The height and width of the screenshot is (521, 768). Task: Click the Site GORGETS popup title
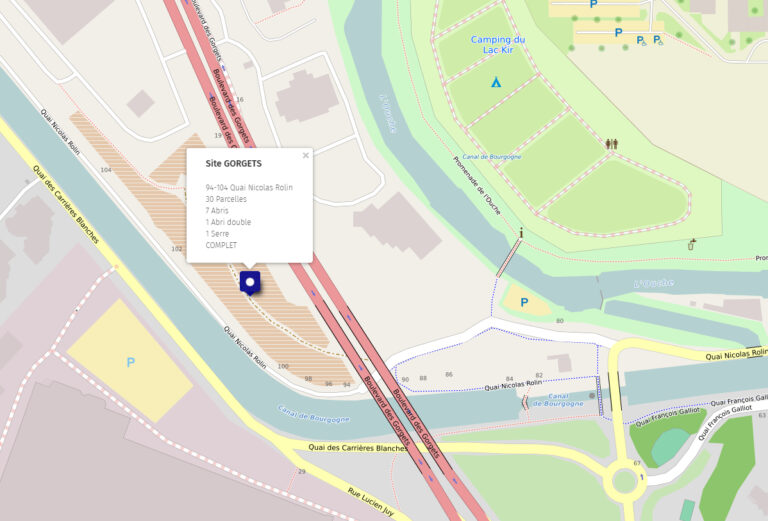[234, 164]
